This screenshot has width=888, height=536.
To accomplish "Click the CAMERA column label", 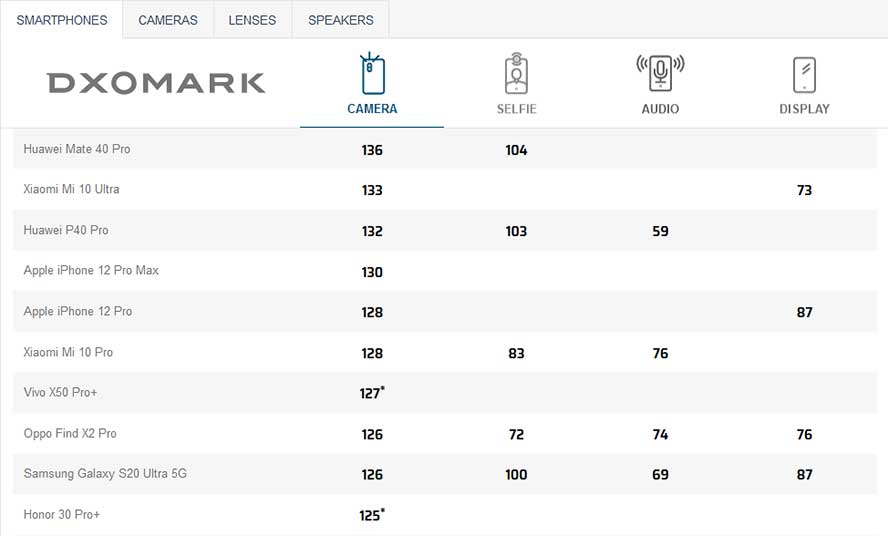I will click(372, 109).
